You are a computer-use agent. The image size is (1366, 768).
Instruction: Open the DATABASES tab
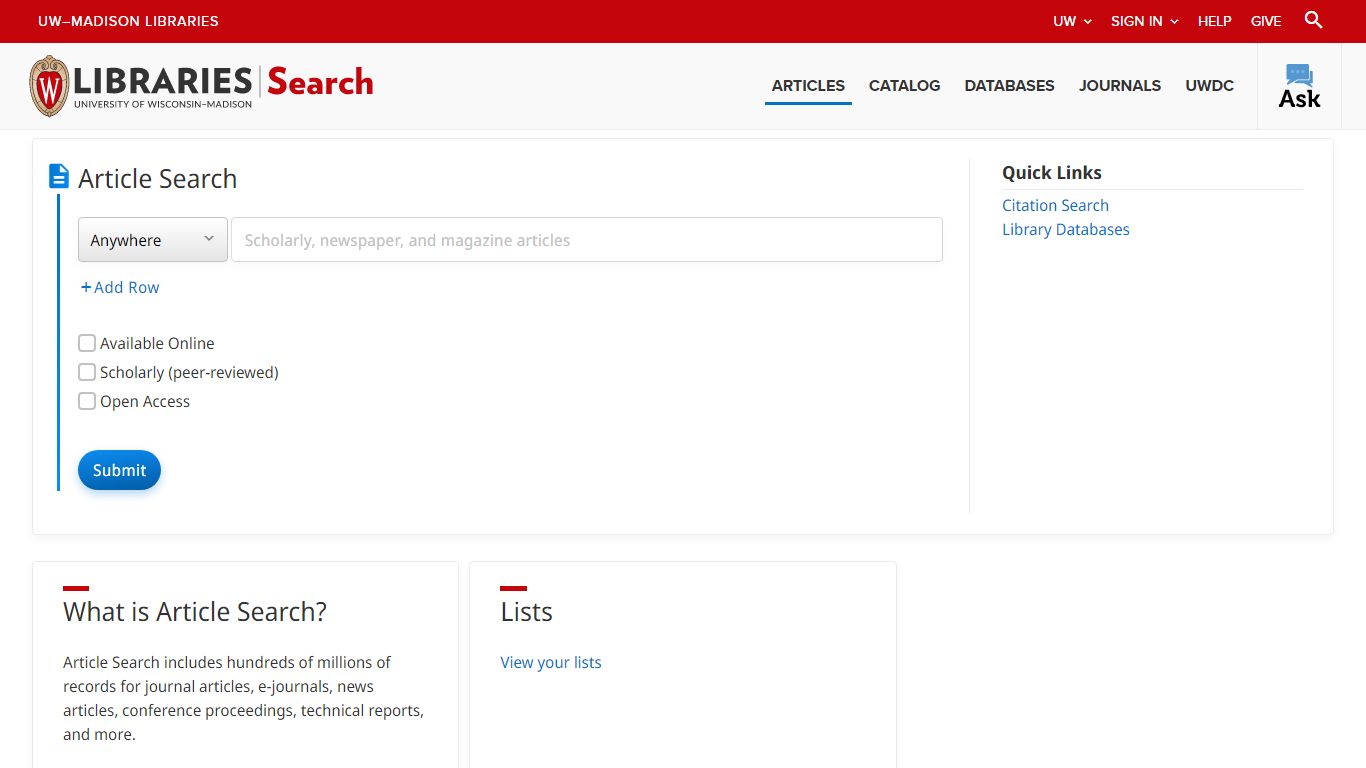point(1009,86)
